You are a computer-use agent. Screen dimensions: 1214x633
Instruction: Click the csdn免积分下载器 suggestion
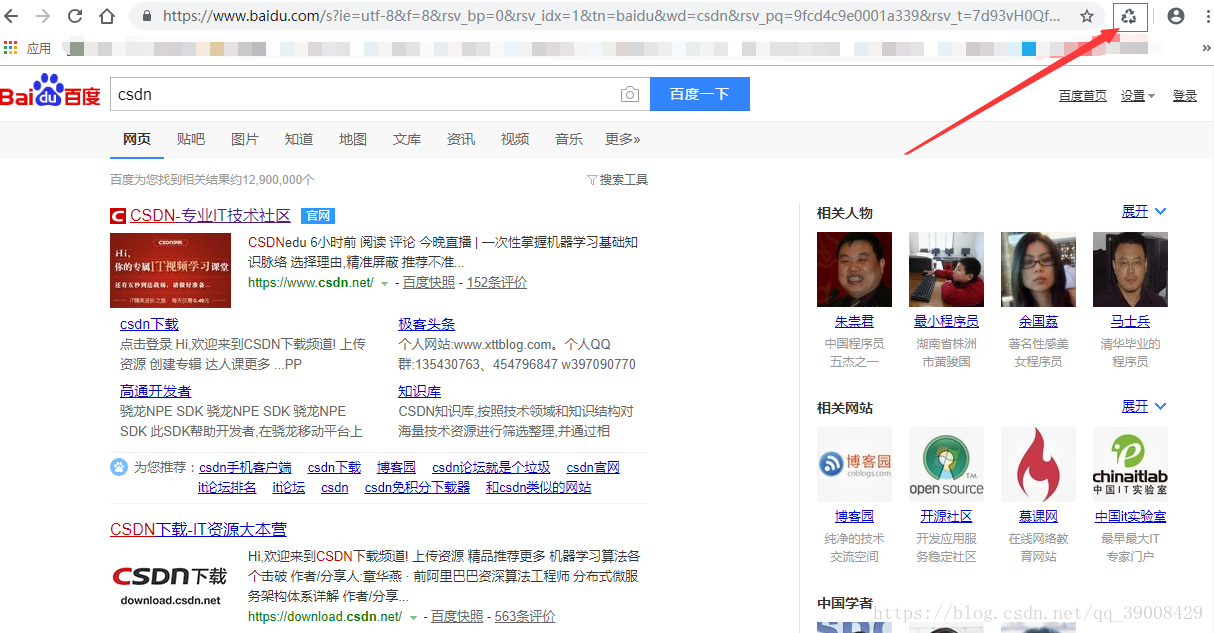pos(417,488)
